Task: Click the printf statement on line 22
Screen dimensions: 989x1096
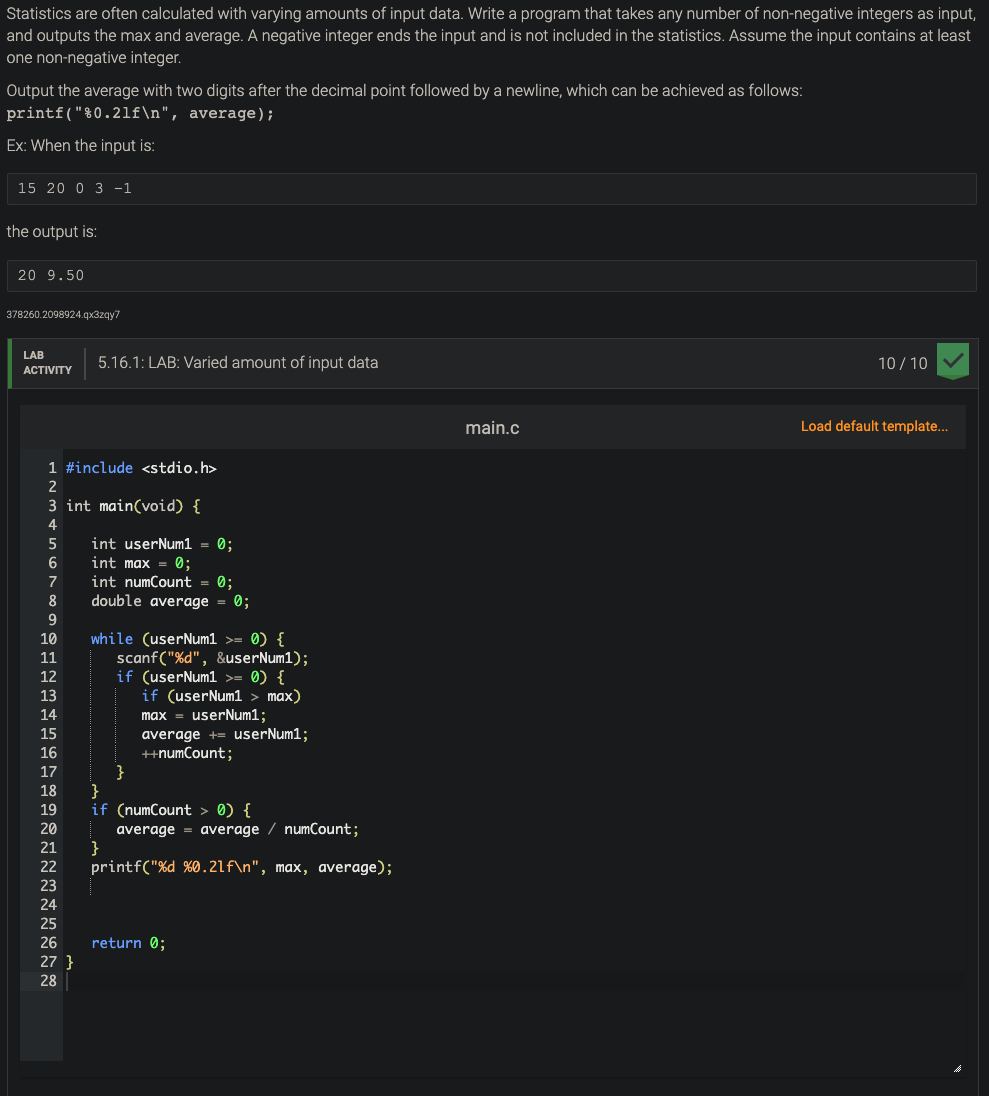Action: pos(230,866)
